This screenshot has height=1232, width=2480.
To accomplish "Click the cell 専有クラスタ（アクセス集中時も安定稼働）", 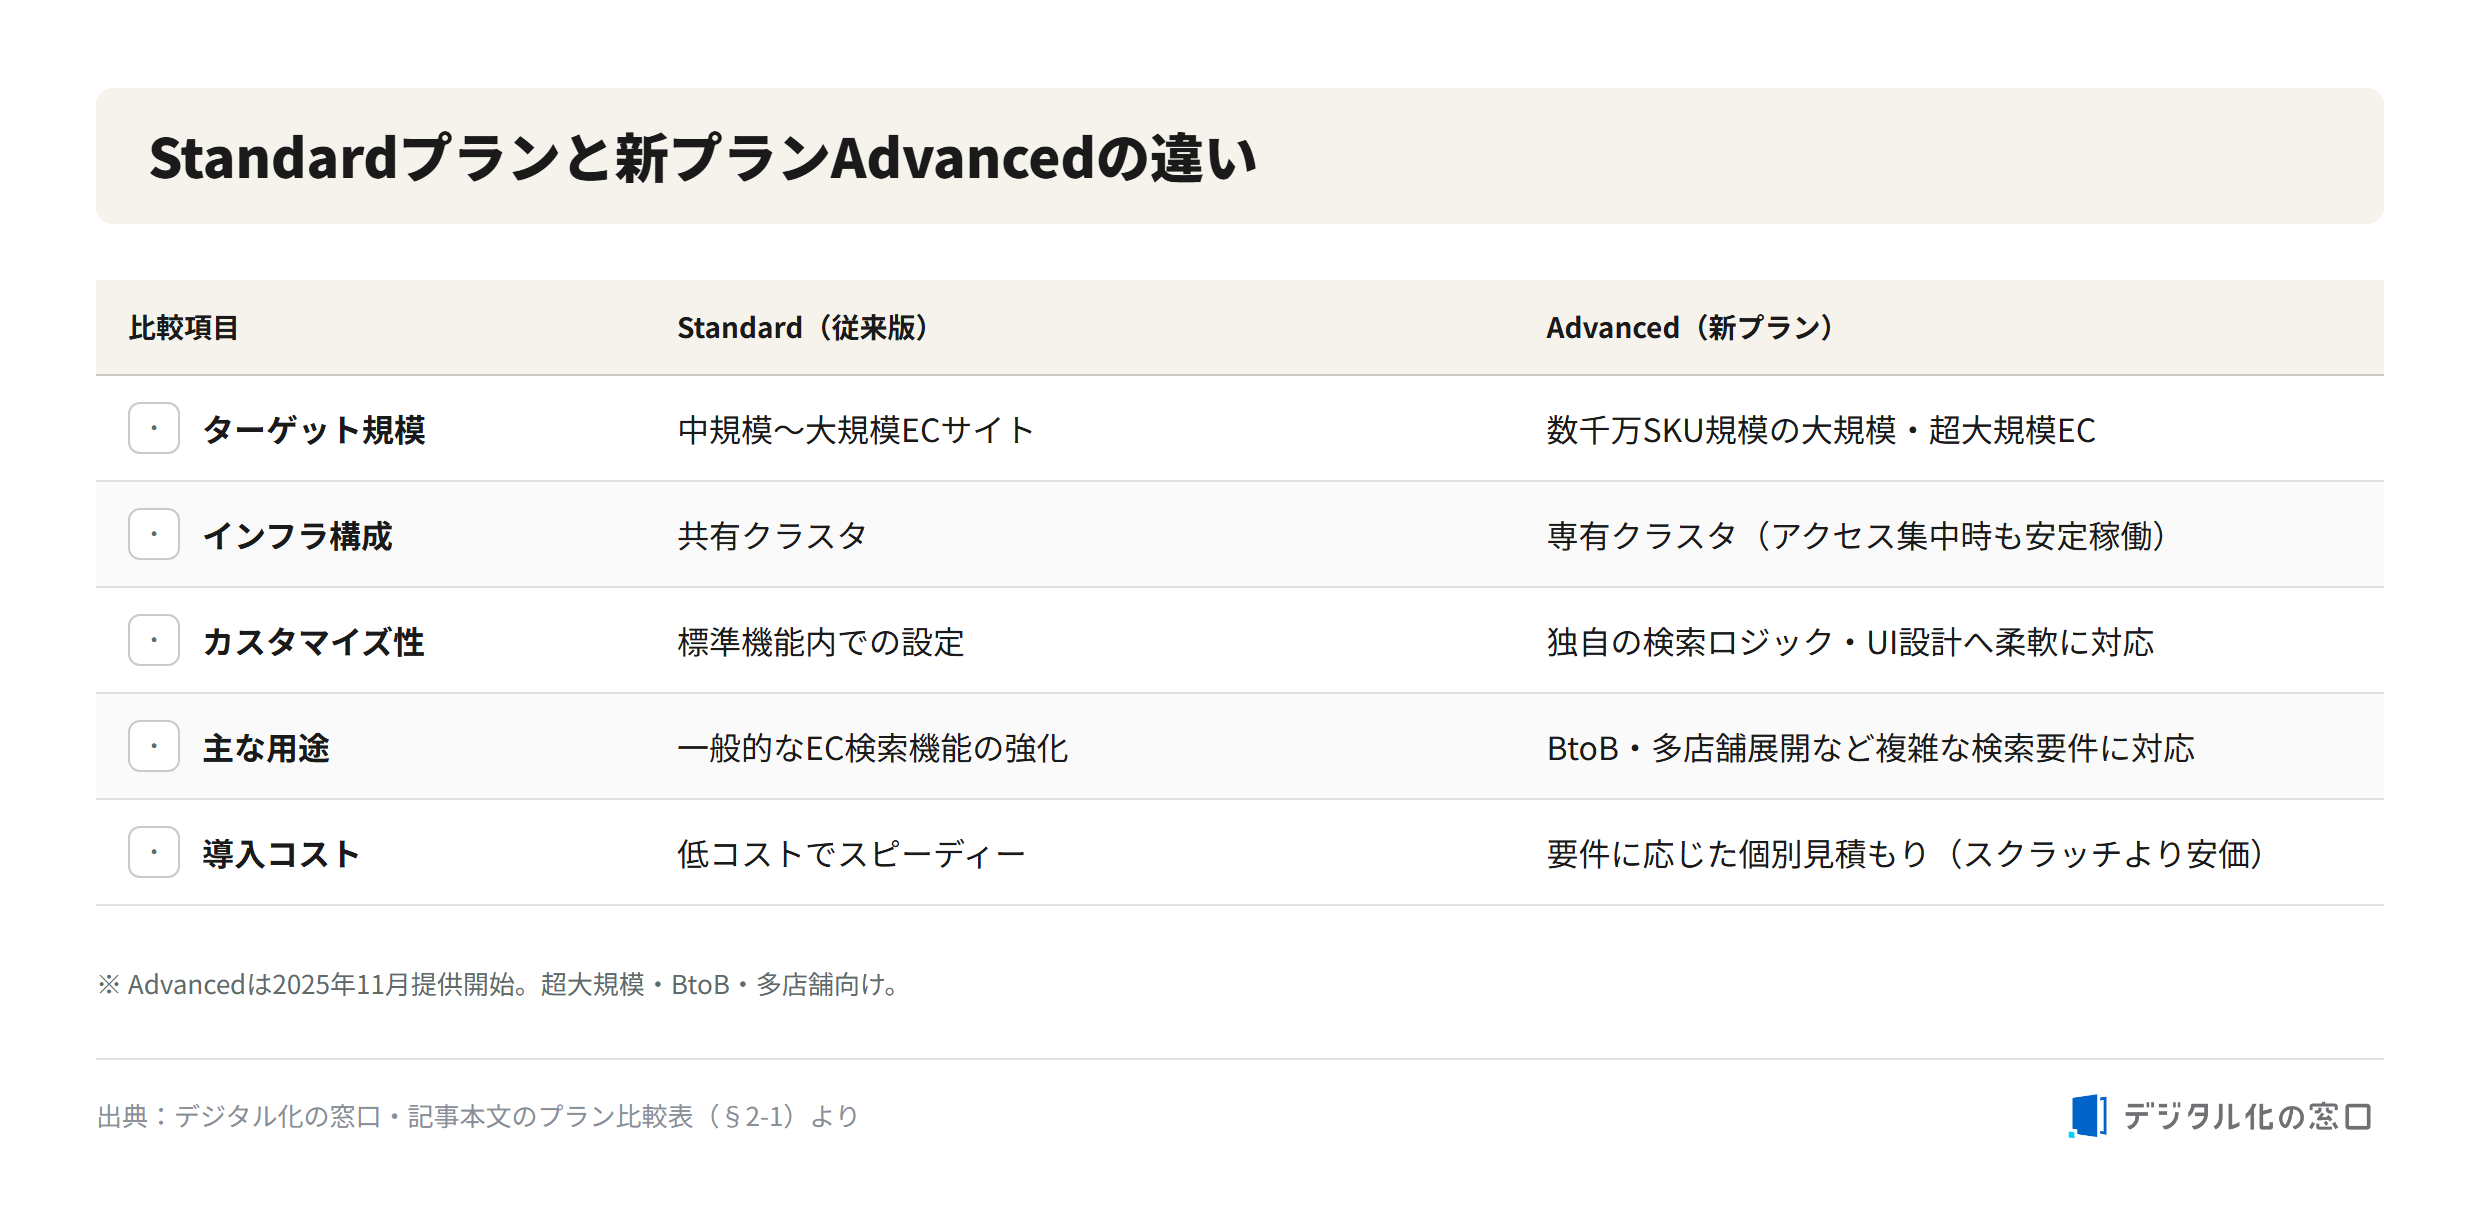I will click(1856, 536).
